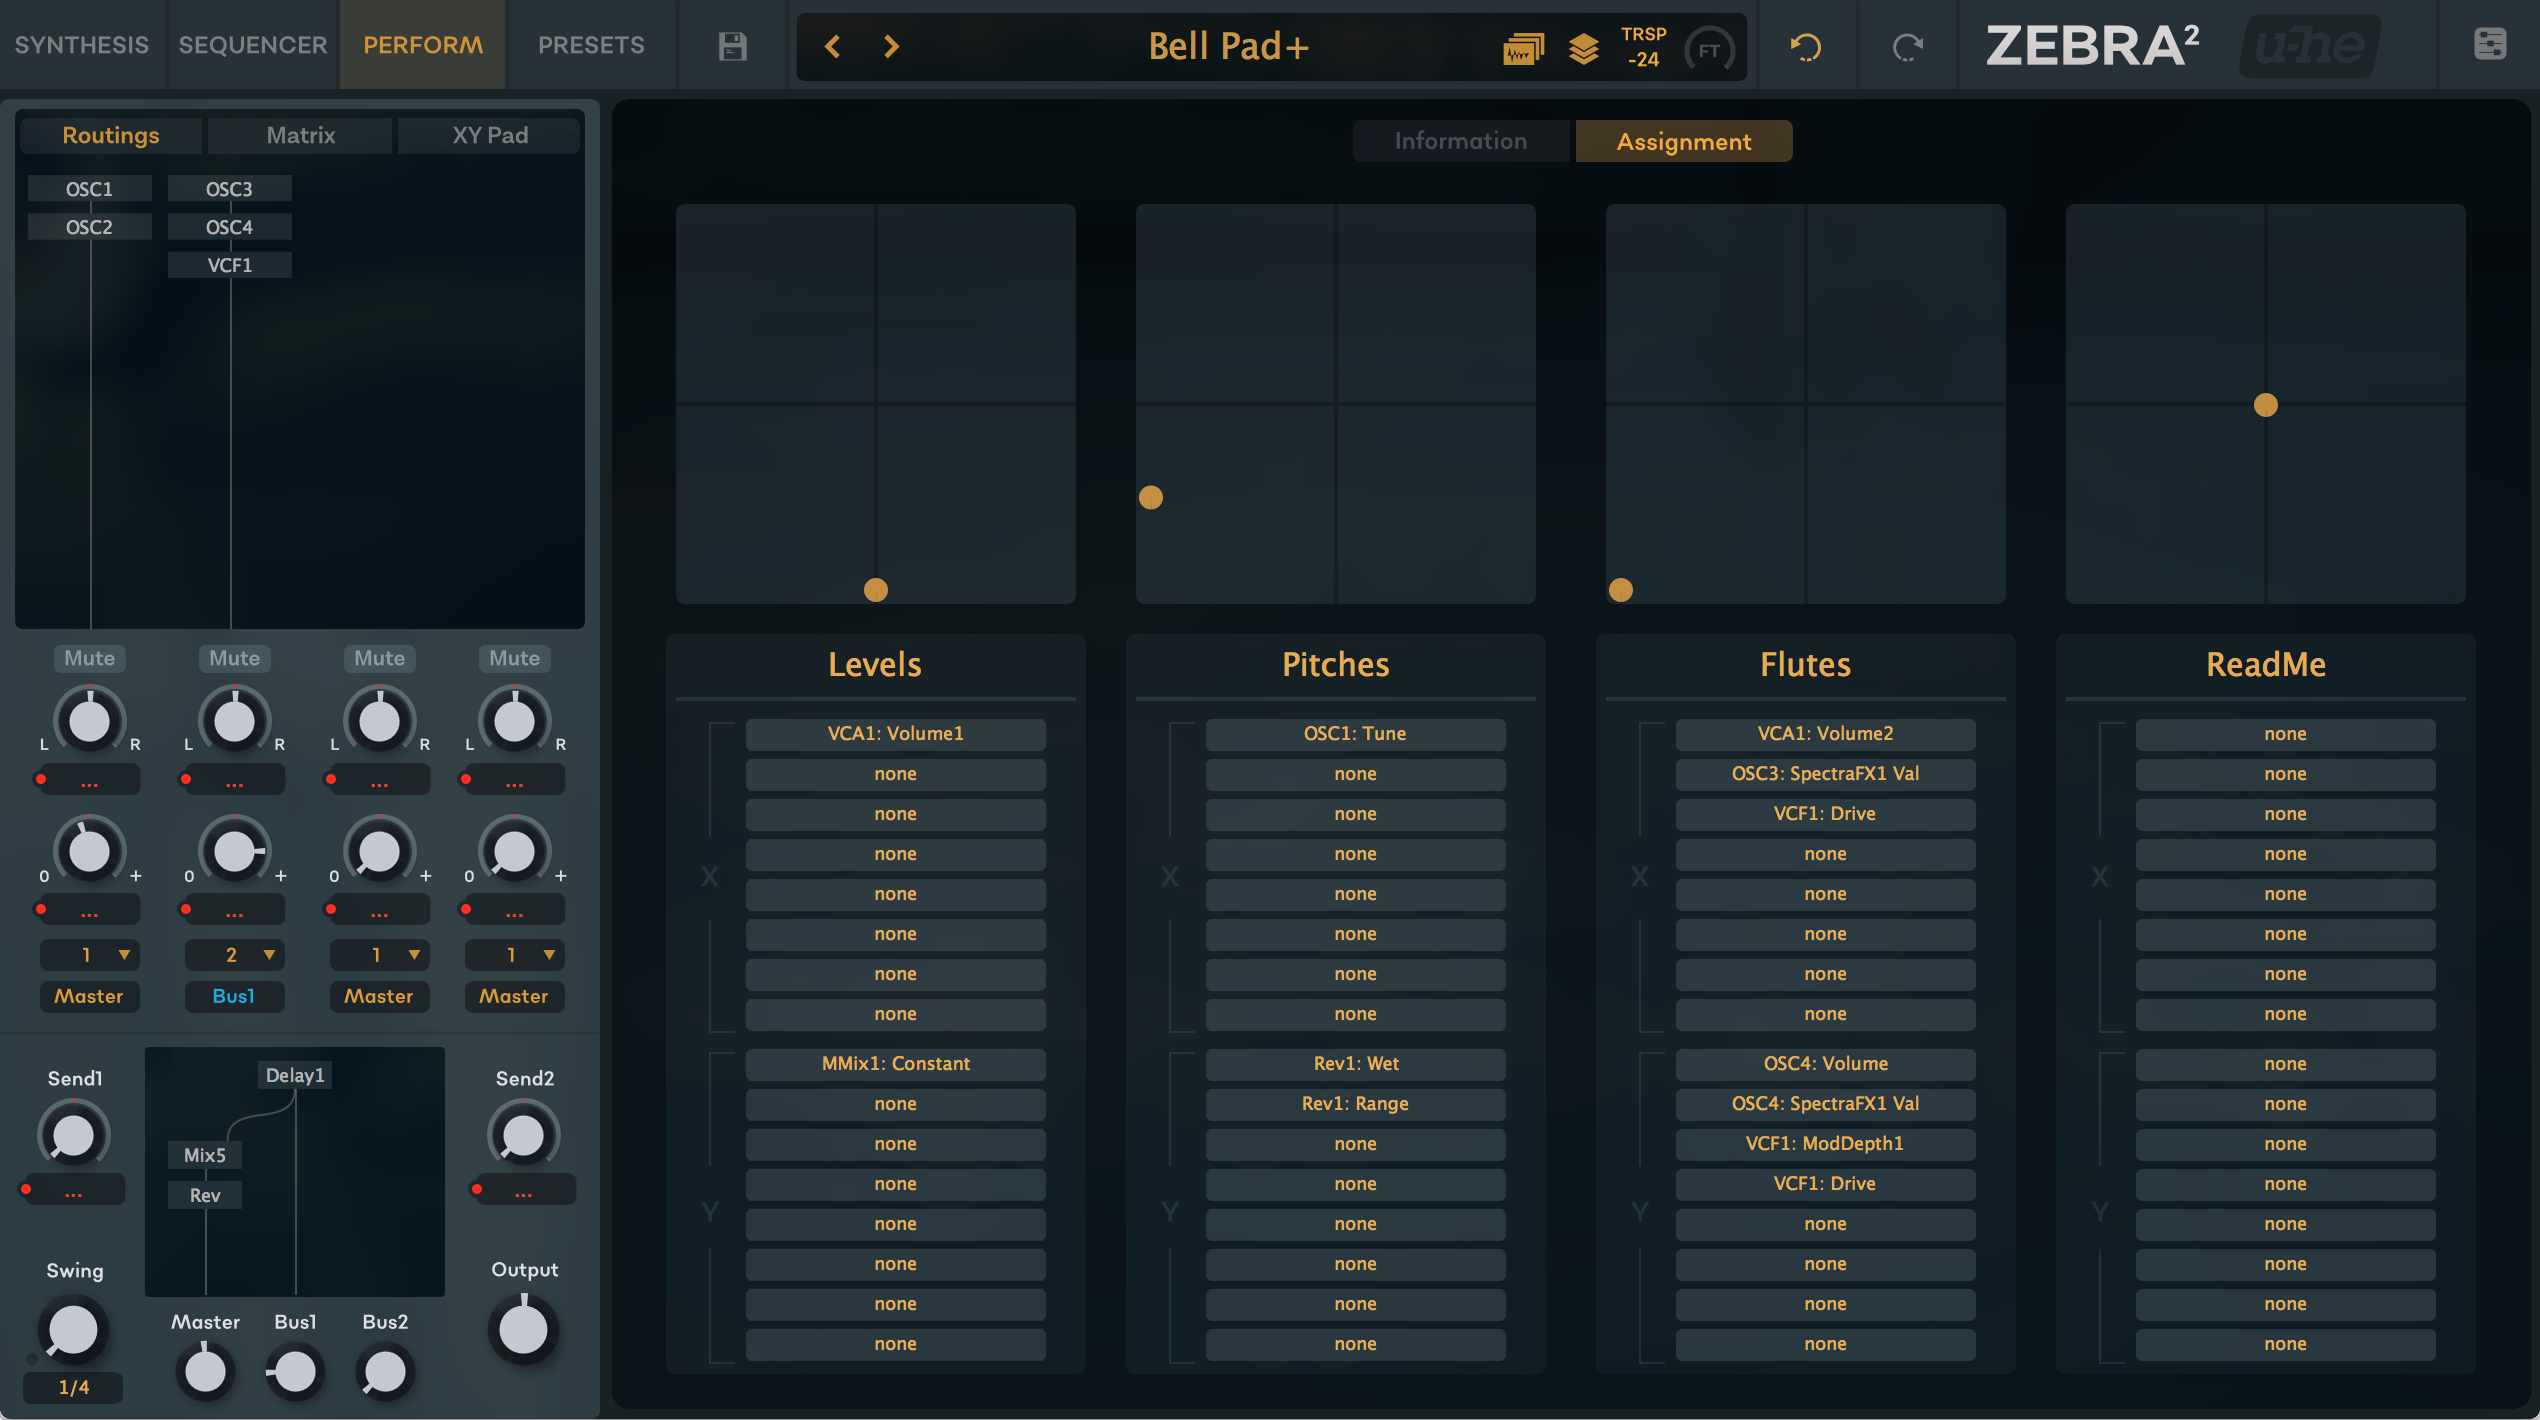
Task: Click the keyboard/MIDI icon beside preset name
Action: 1523,48
